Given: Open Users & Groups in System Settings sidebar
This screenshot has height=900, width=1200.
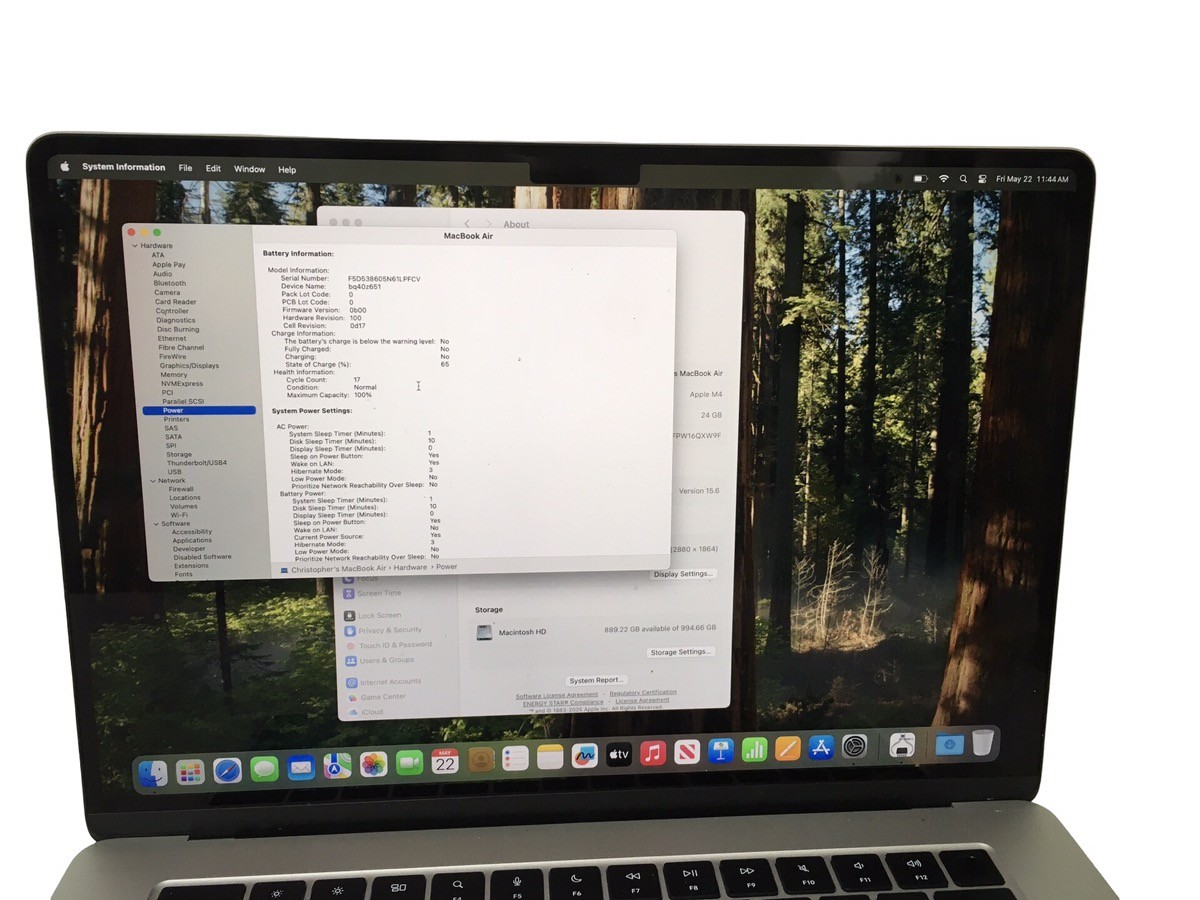Looking at the screenshot, I should [x=381, y=660].
